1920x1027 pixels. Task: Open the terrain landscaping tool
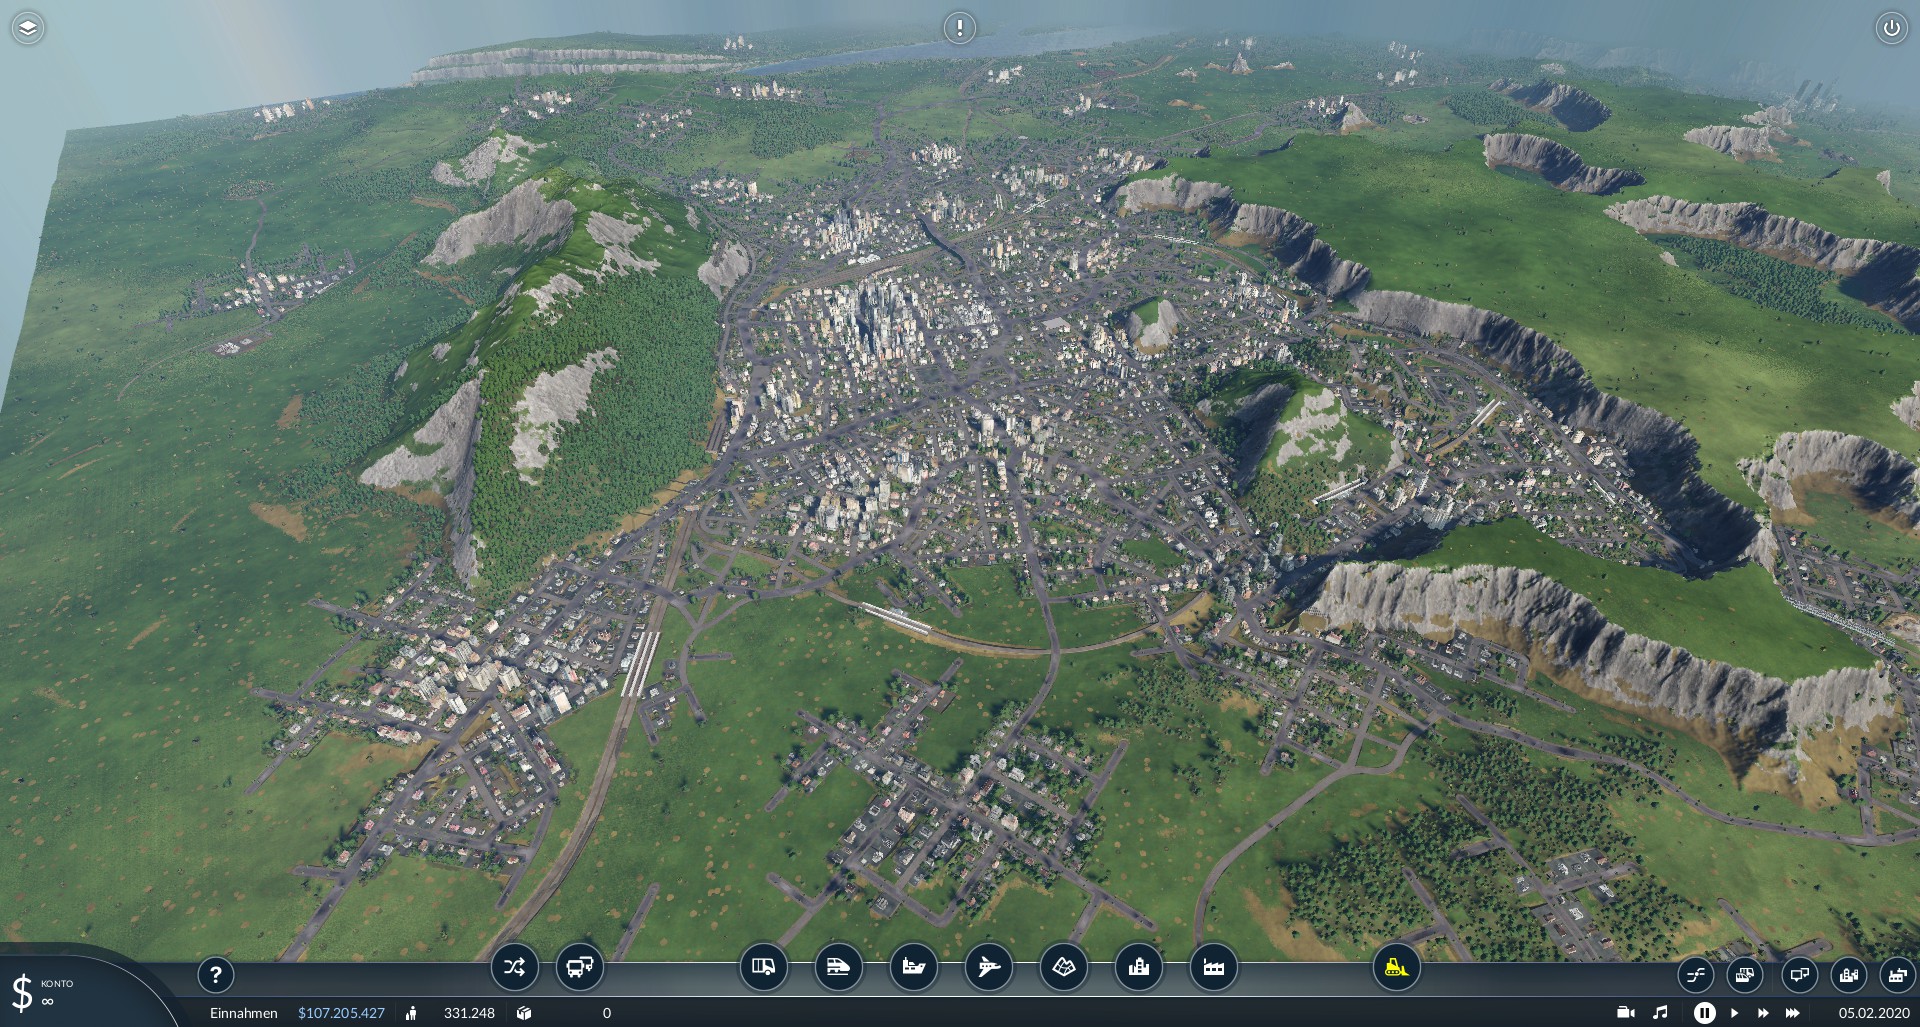point(1063,967)
